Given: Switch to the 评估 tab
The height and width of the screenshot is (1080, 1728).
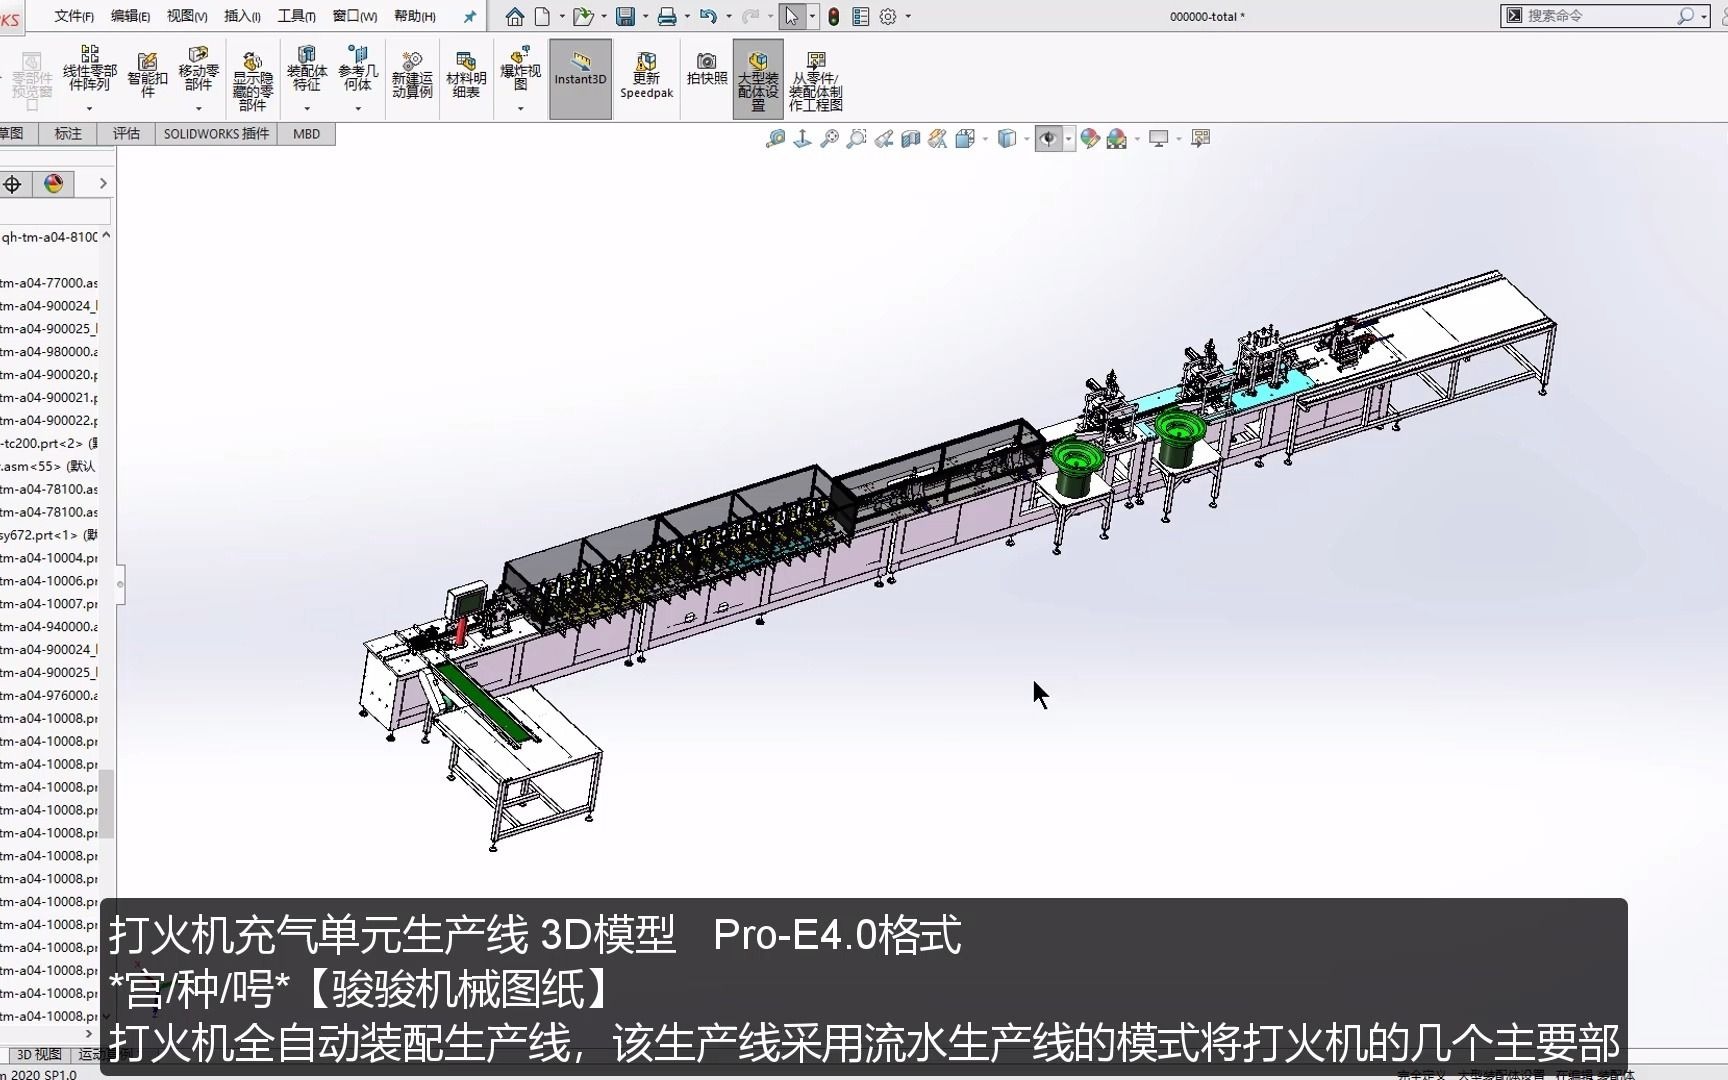Looking at the screenshot, I should [126, 134].
